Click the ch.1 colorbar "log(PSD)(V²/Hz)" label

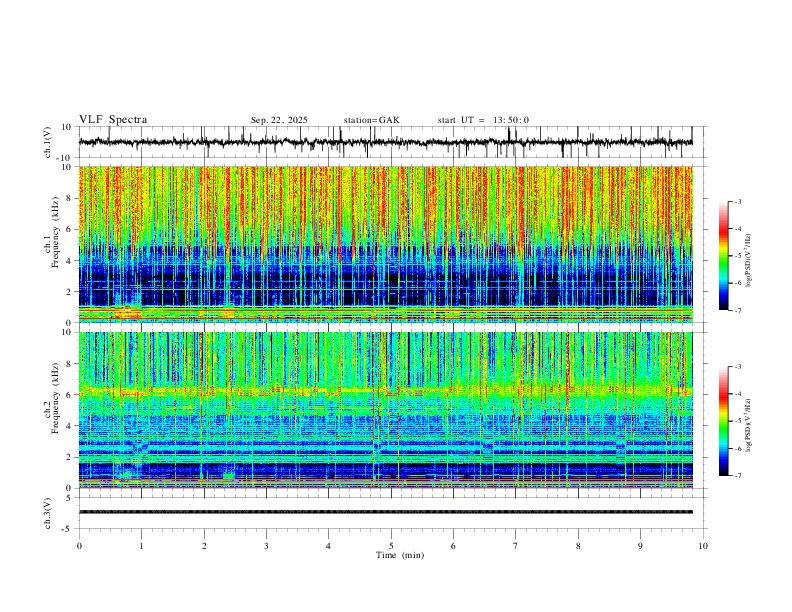click(x=749, y=261)
